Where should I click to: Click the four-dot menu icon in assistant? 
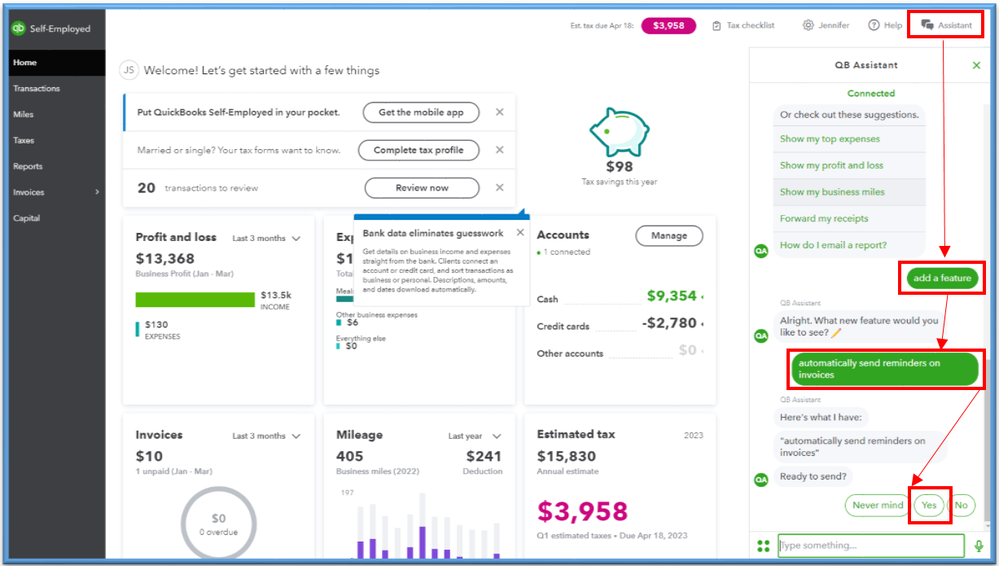(x=763, y=546)
